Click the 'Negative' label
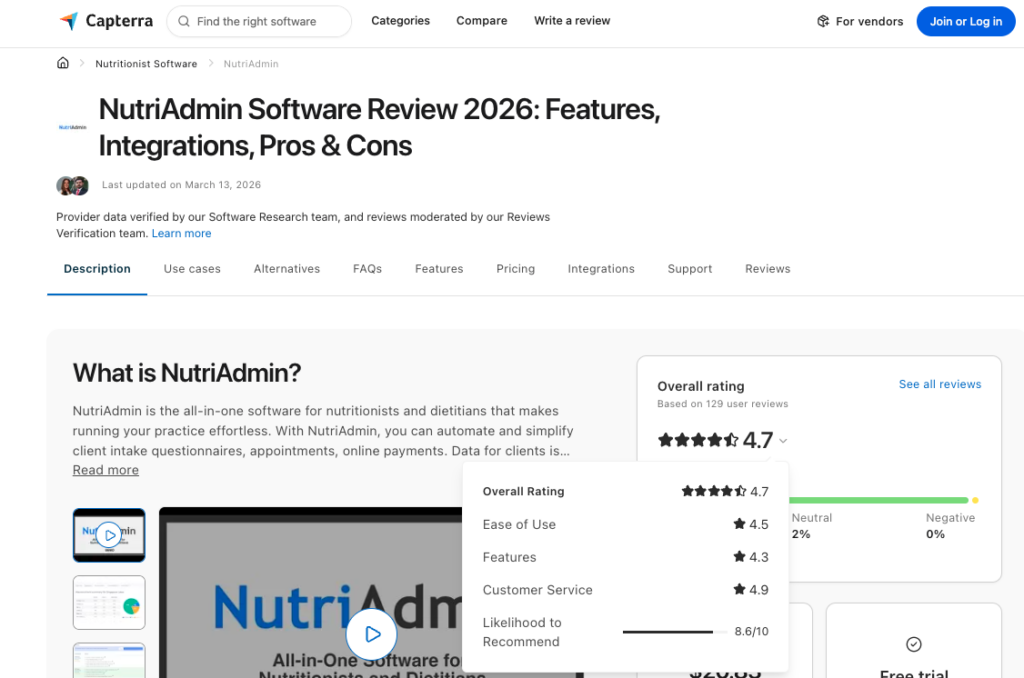This screenshot has height=678, width=1024. [950, 517]
